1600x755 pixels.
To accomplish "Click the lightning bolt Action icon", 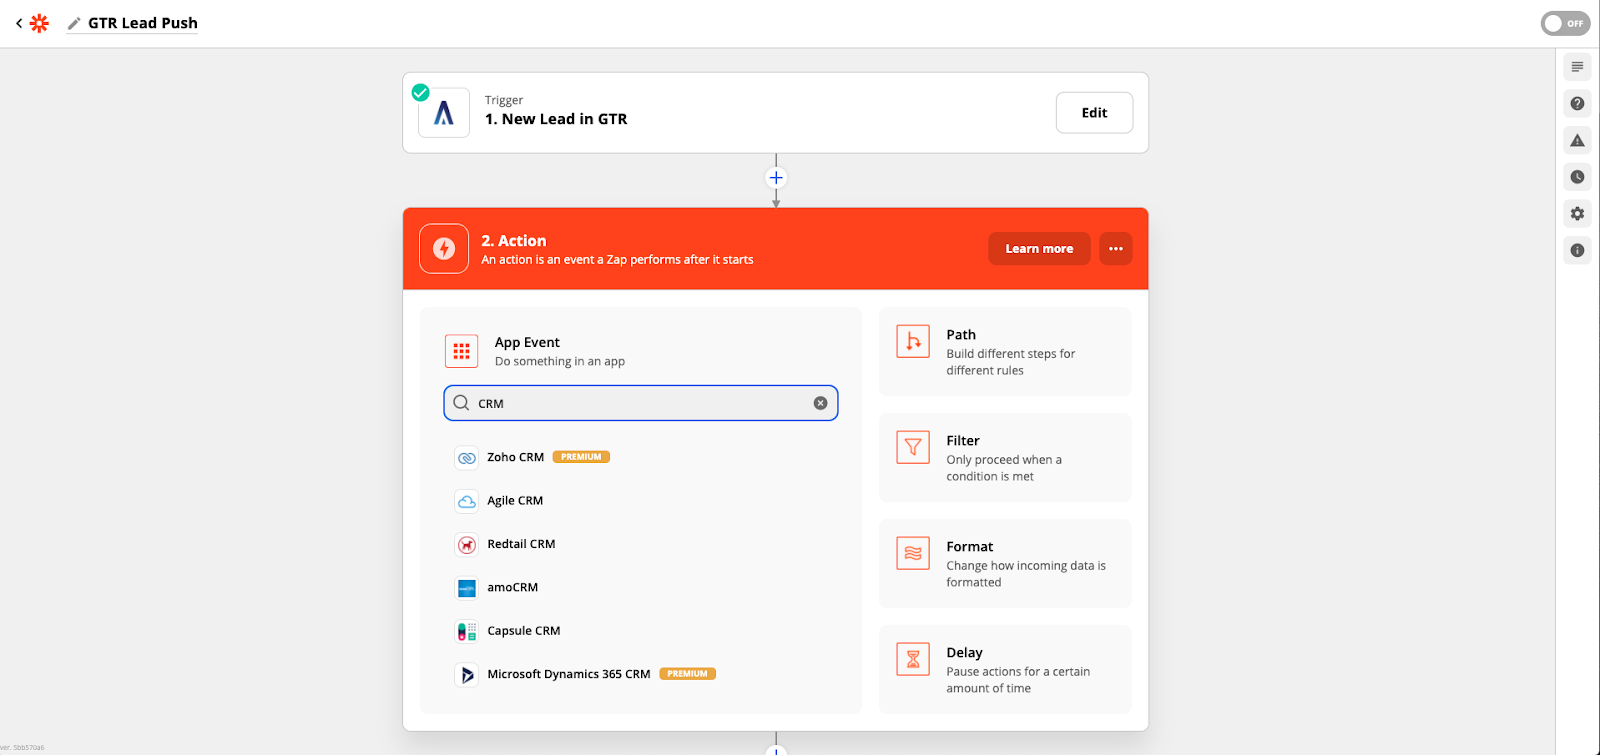I will (444, 249).
